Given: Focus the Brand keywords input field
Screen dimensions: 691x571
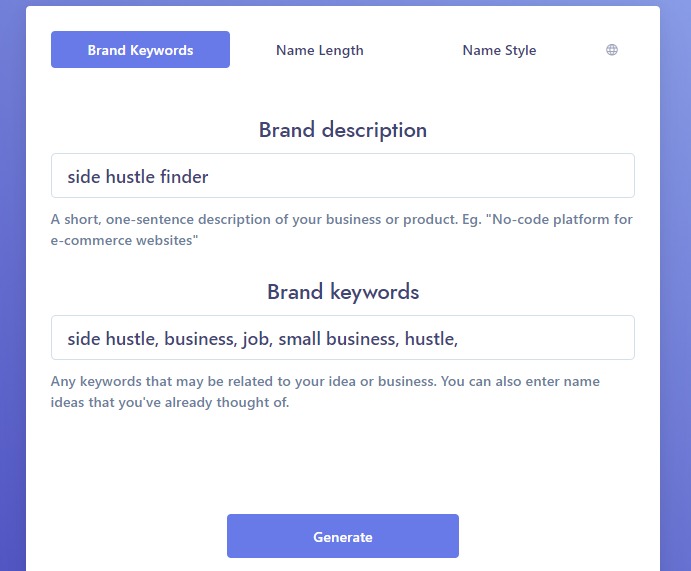Looking at the screenshot, I should [343, 337].
